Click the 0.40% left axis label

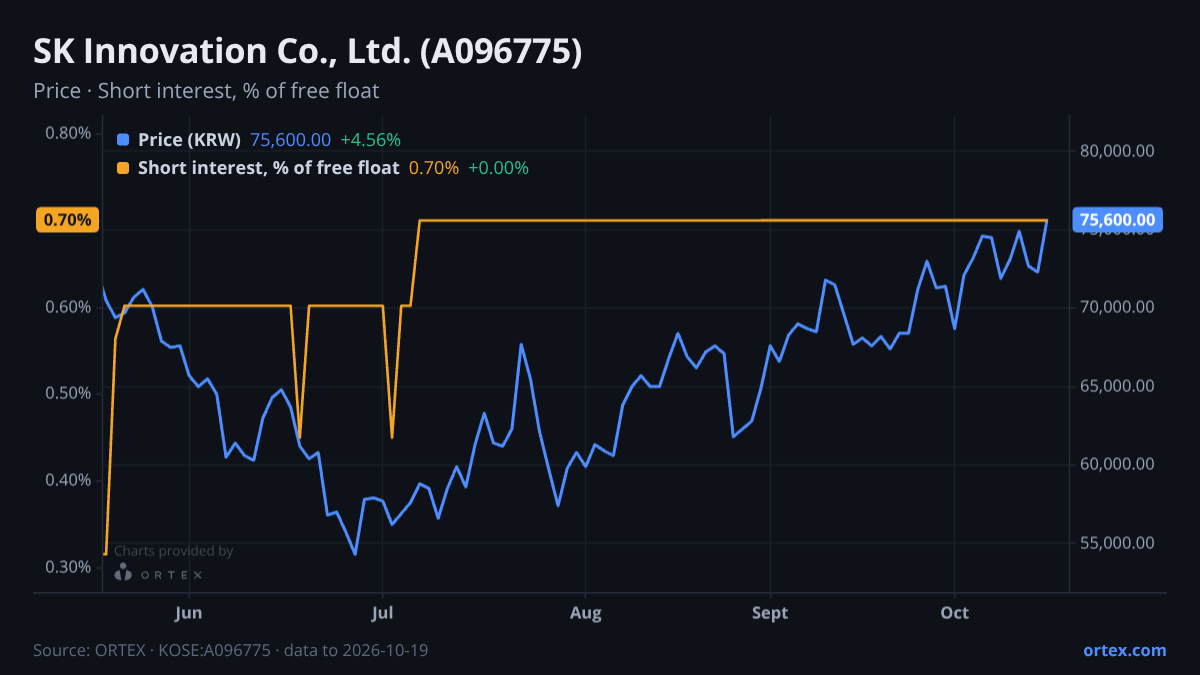(68, 480)
